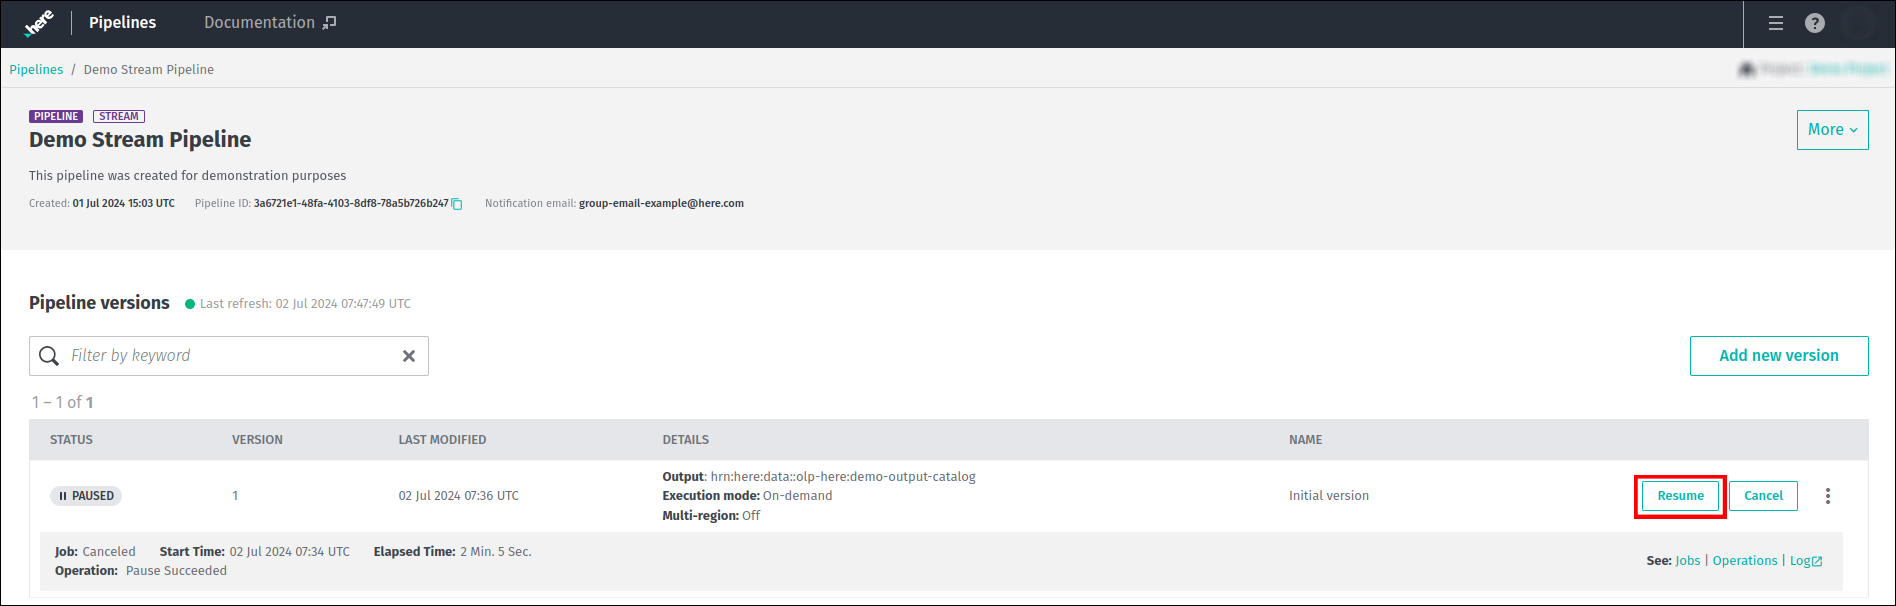Open the three-dot actions menu for version 1
The width and height of the screenshot is (1896, 606).
click(1828, 496)
